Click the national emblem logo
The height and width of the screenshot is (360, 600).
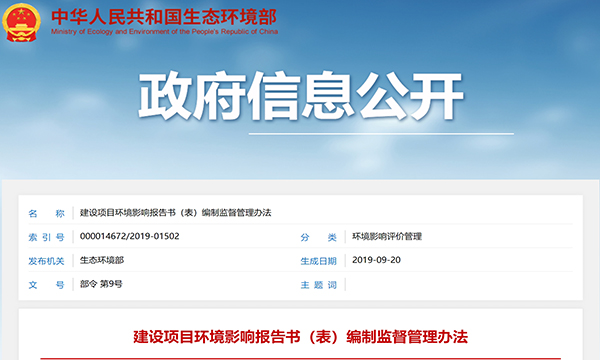[x=21, y=23]
